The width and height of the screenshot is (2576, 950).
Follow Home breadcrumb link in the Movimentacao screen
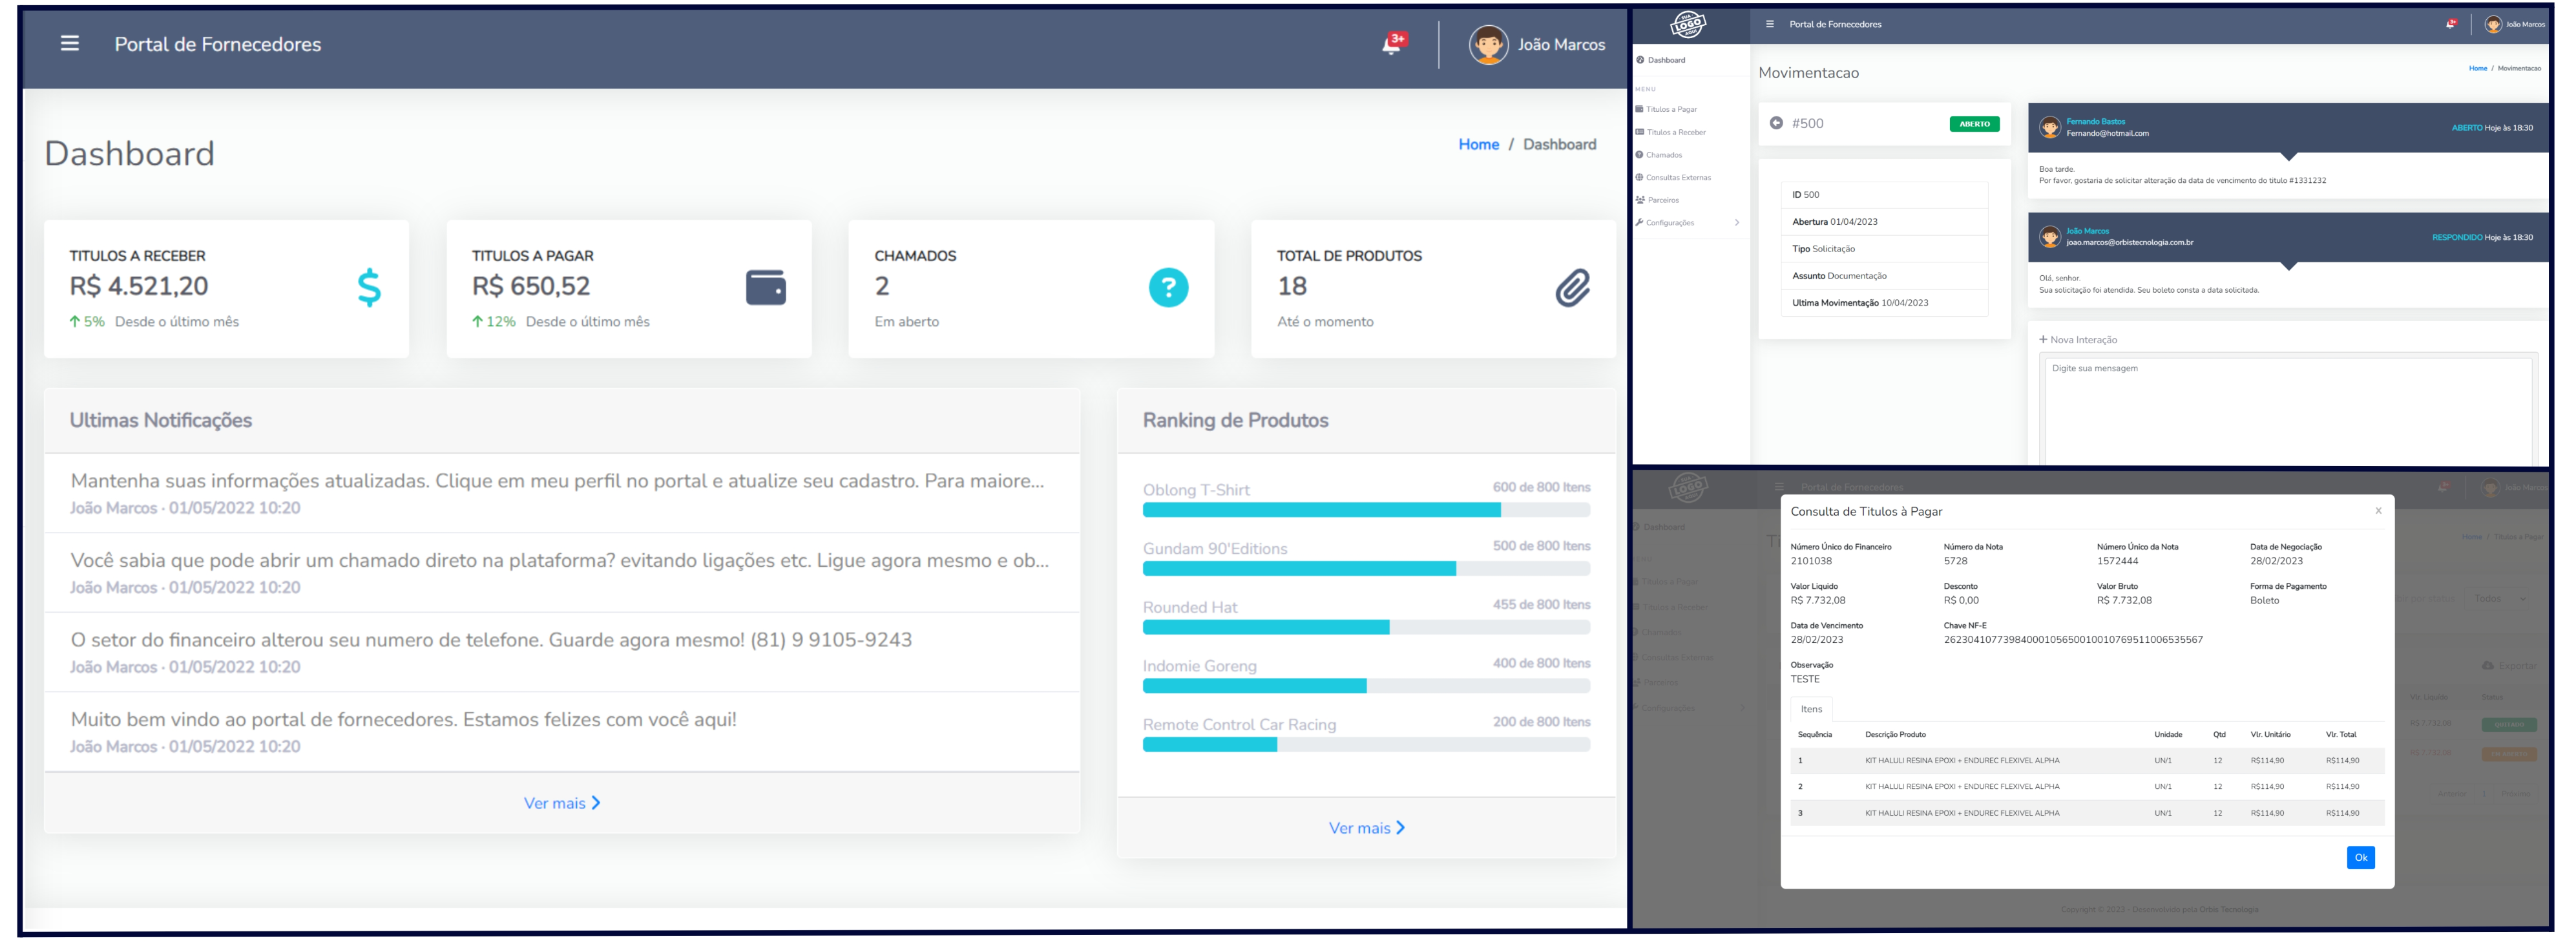point(2477,68)
